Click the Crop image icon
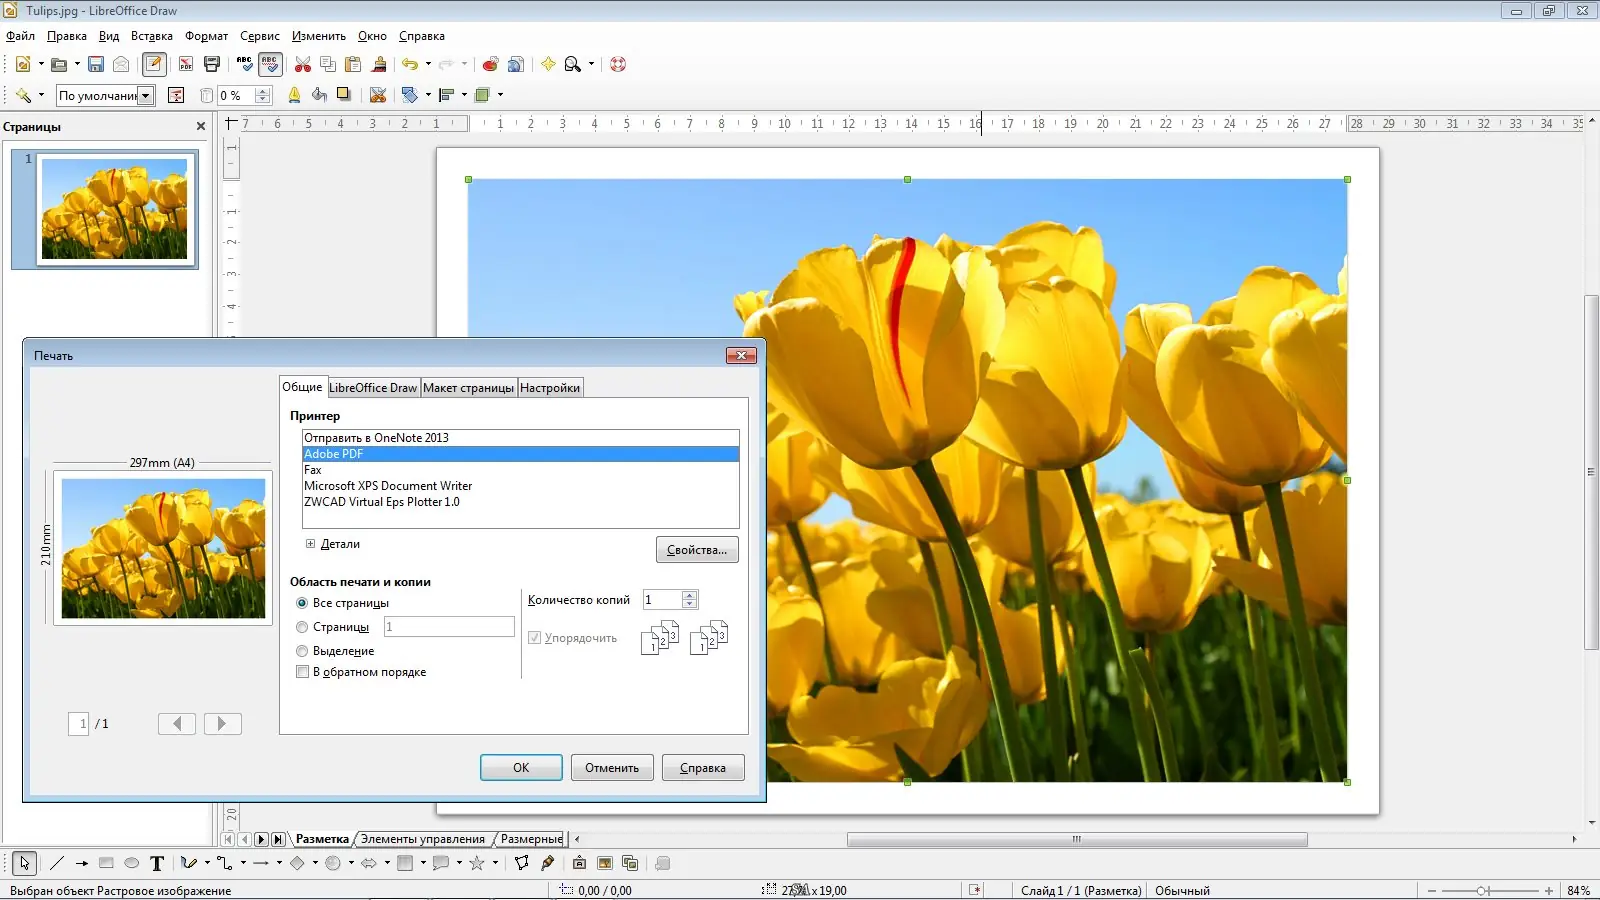 pos(377,95)
